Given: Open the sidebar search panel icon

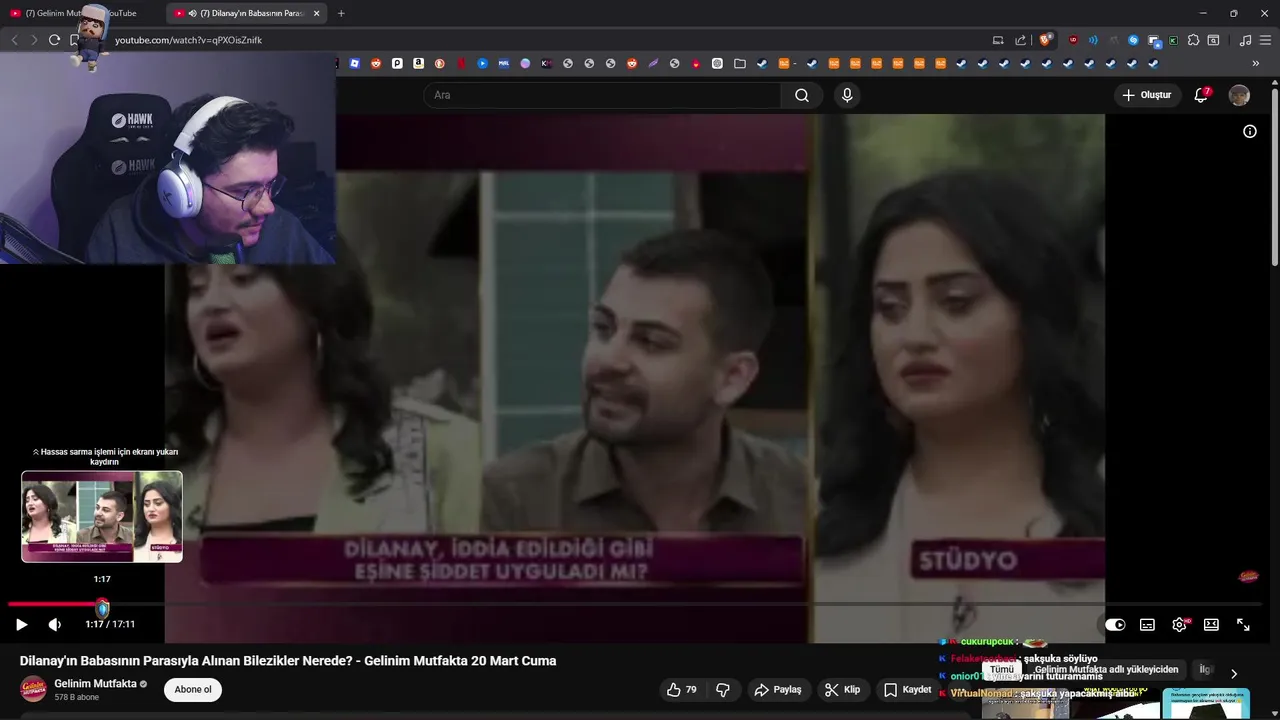Looking at the screenshot, I should pyautogui.click(x=1213, y=40).
